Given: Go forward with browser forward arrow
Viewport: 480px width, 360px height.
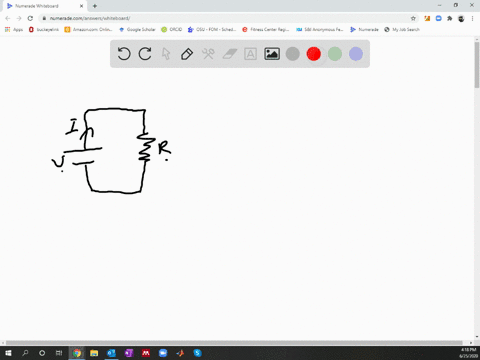Looking at the screenshot, I should click(19, 18).
